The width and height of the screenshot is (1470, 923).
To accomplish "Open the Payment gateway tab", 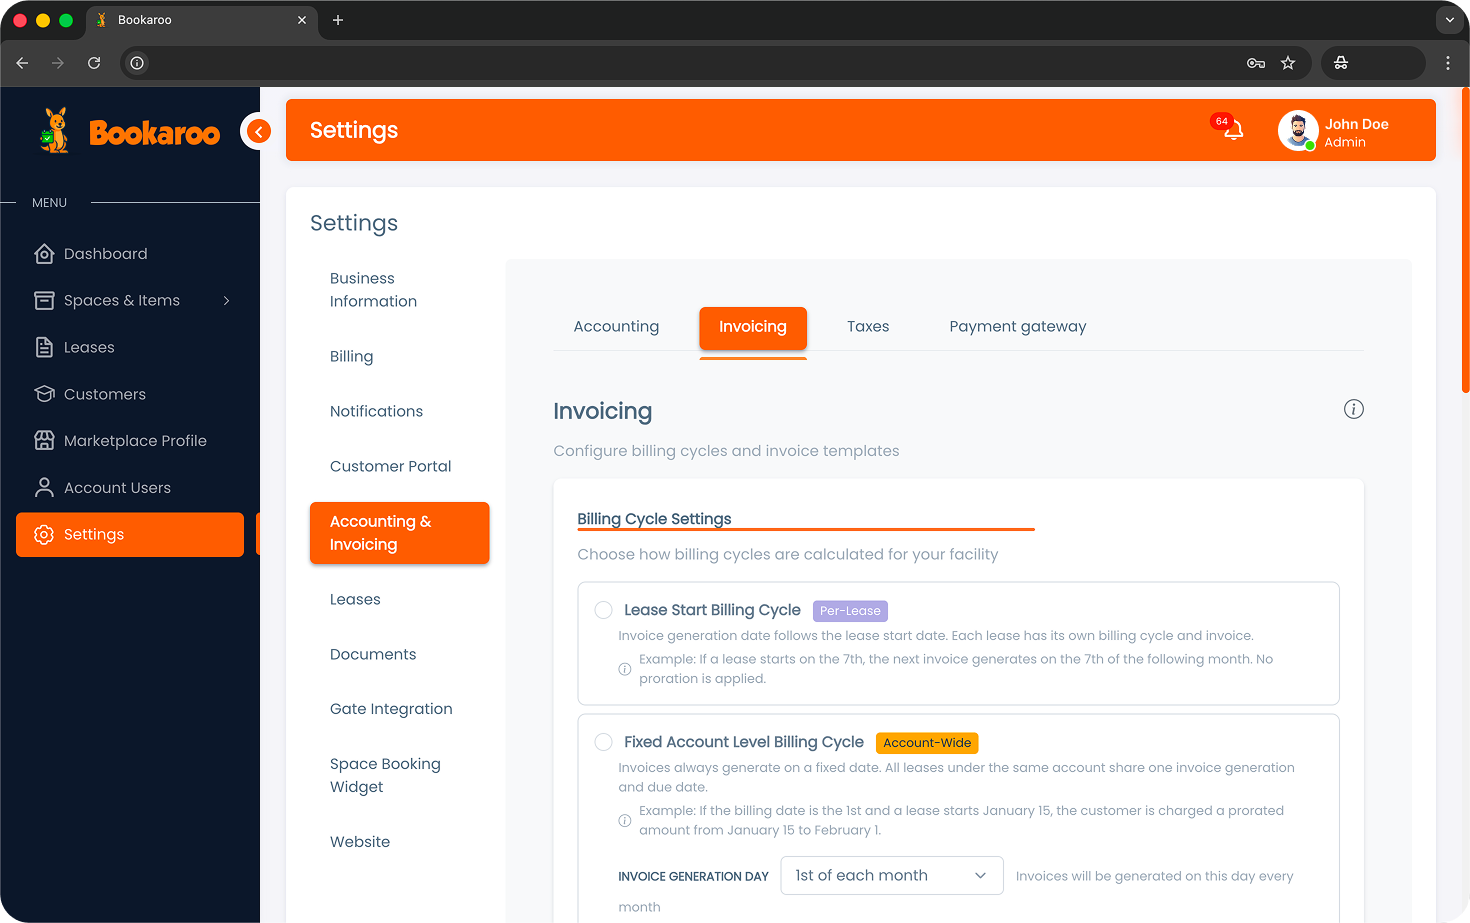I will [x=1017, y=327].
